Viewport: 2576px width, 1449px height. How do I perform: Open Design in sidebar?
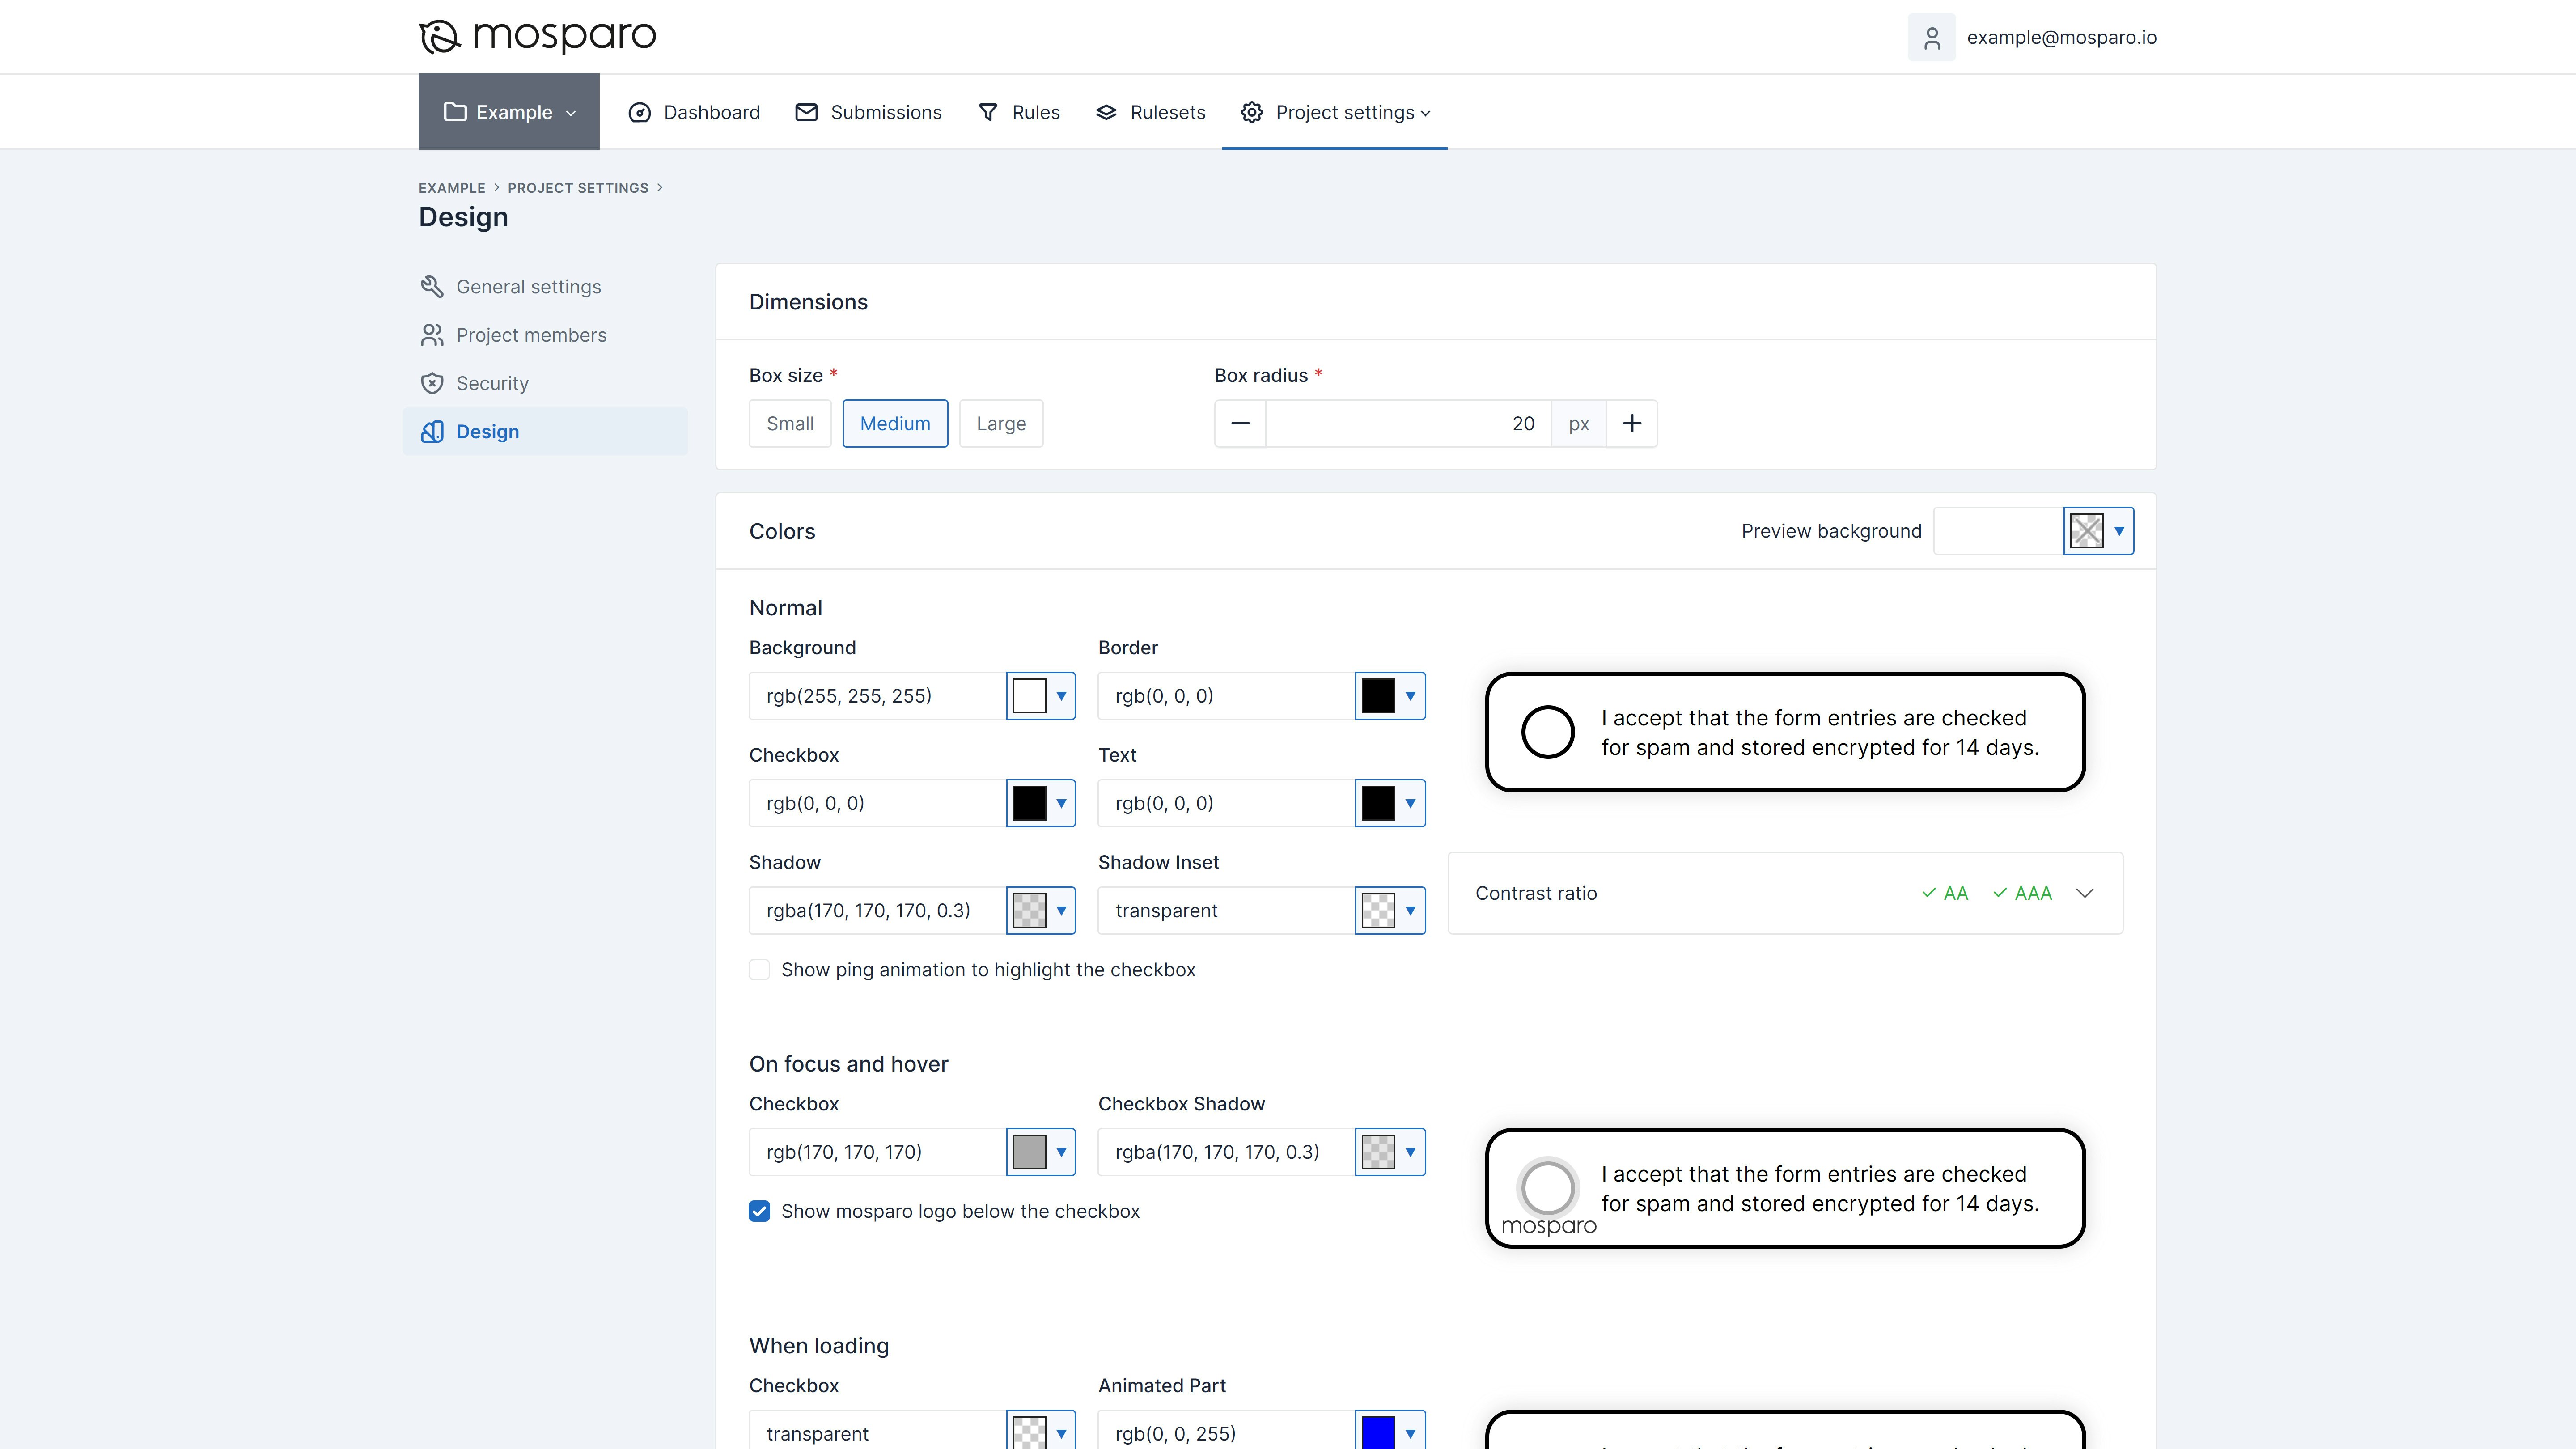pos(545,431)
